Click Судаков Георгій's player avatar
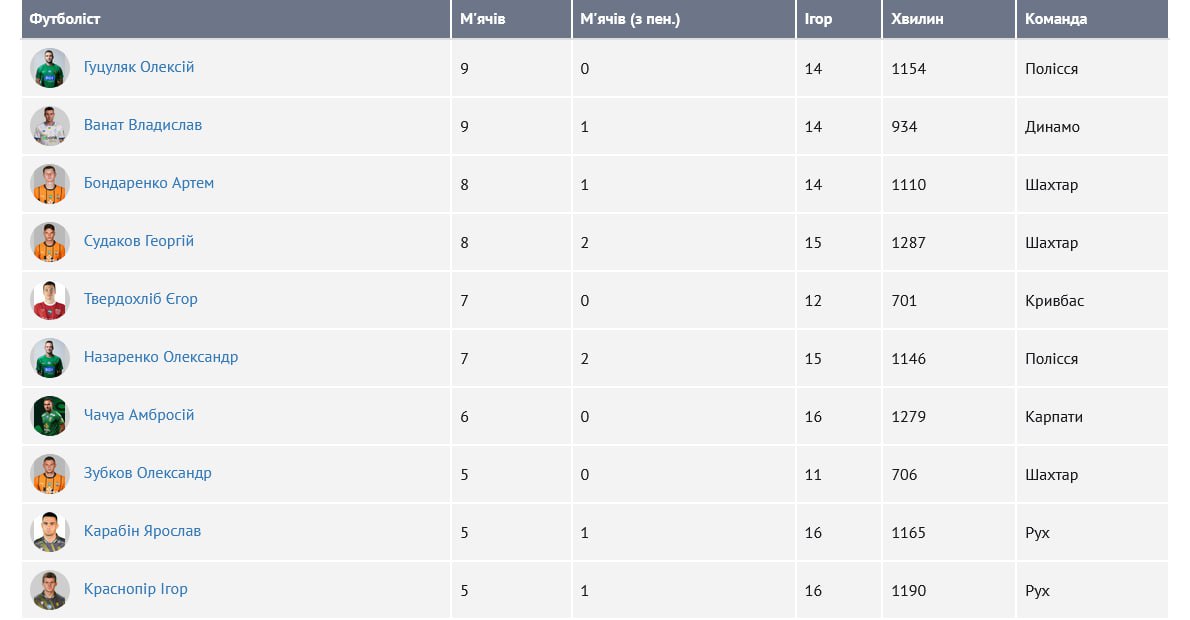1190x620 pixels. 49,242
